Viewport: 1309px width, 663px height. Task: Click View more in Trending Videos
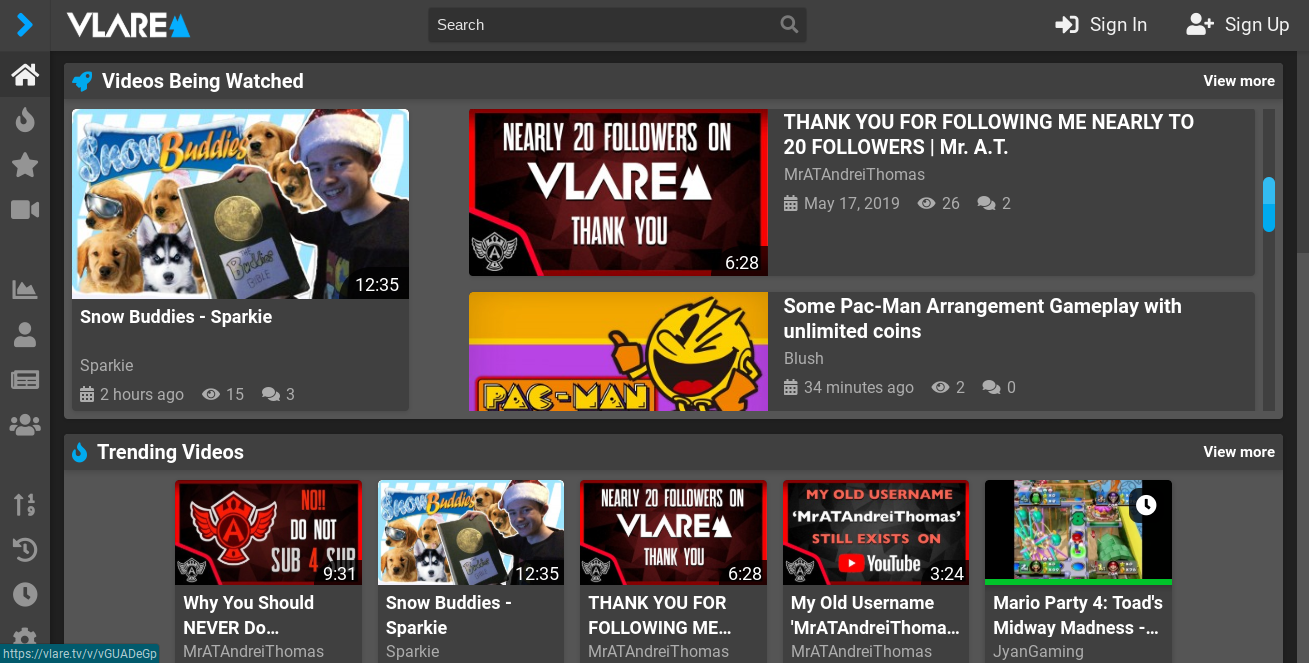tap(1239, 452)
